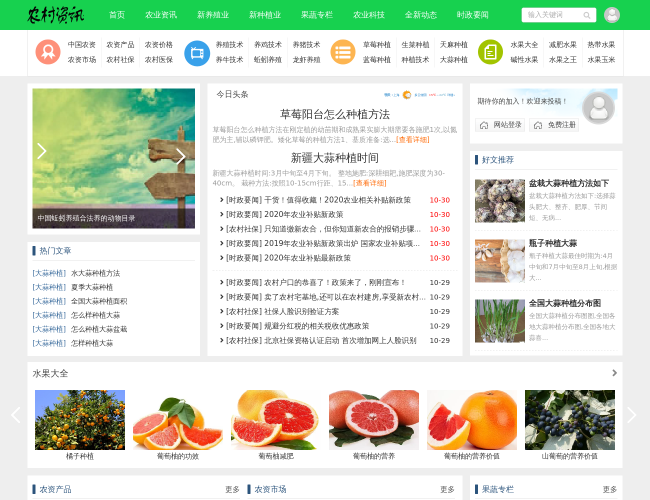Click the pink ribbon category icon

point(48,52)
